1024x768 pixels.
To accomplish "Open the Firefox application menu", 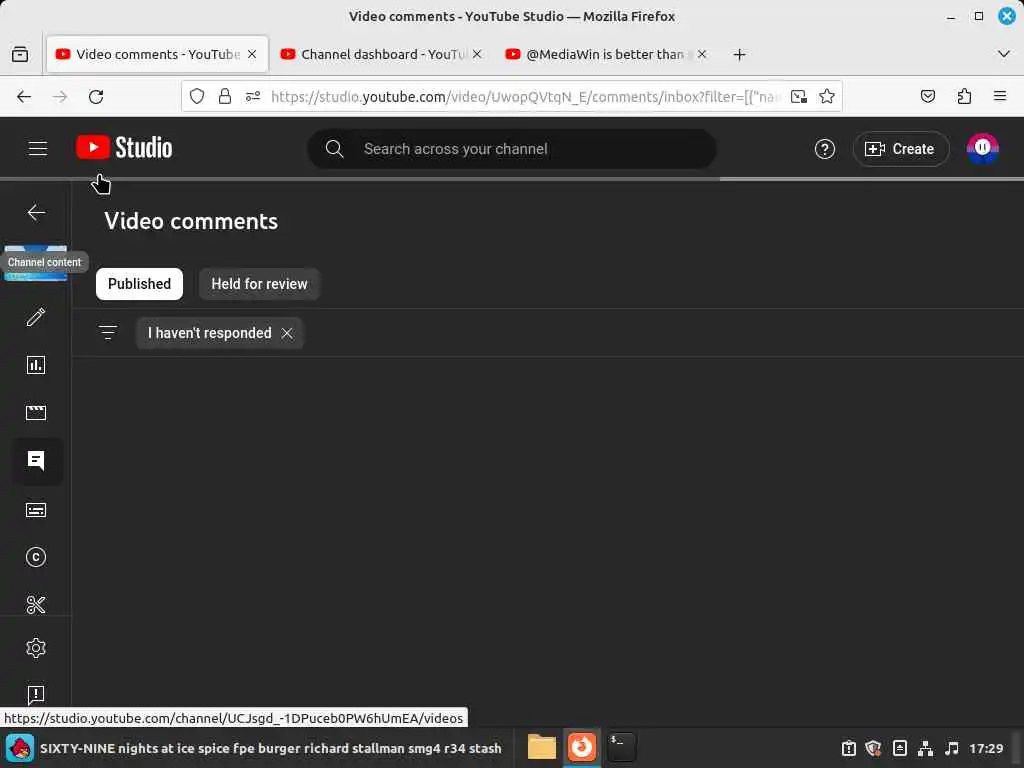I will point(1000,97).
